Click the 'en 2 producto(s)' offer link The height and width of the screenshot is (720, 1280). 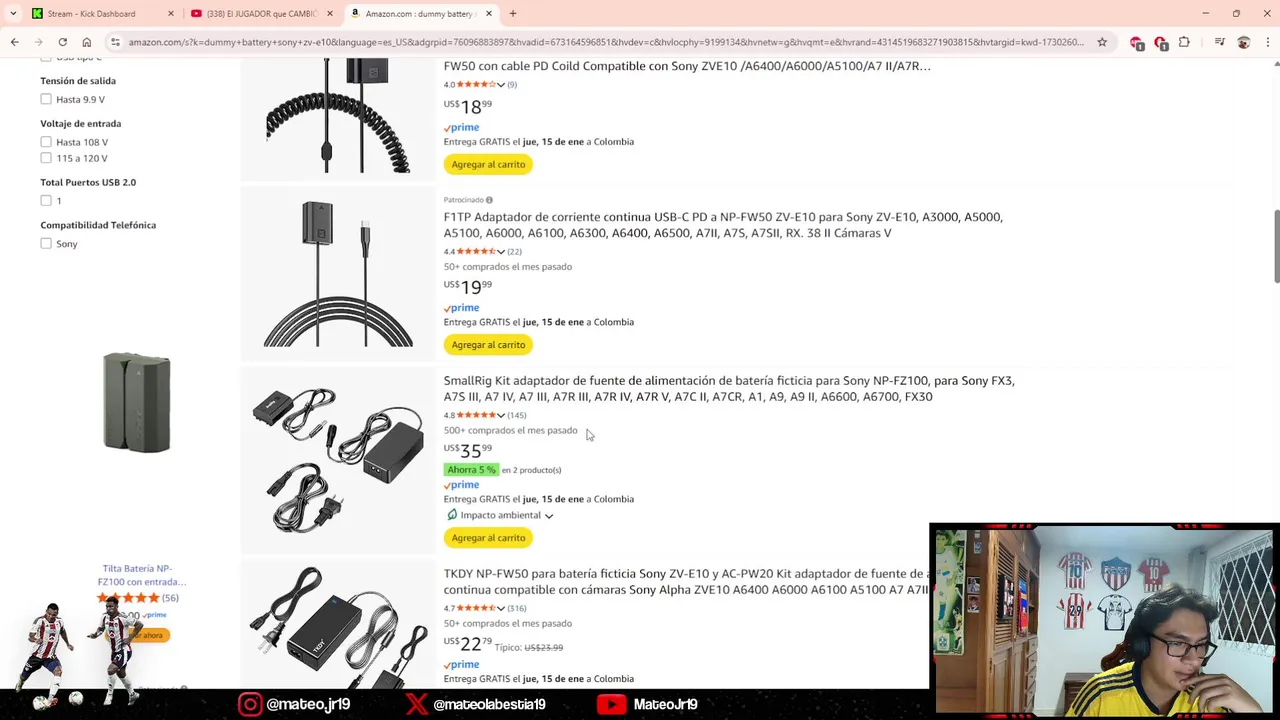pos(531,470)
